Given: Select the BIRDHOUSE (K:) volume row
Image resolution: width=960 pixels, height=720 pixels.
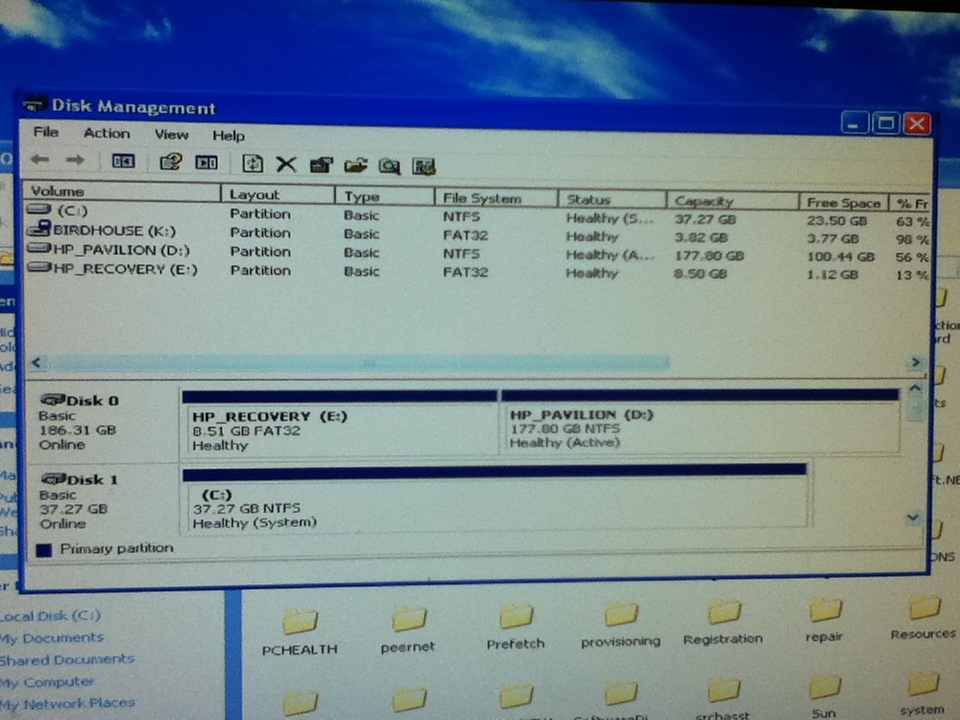Looking at the screenshot, I should [x=478, y=234].
